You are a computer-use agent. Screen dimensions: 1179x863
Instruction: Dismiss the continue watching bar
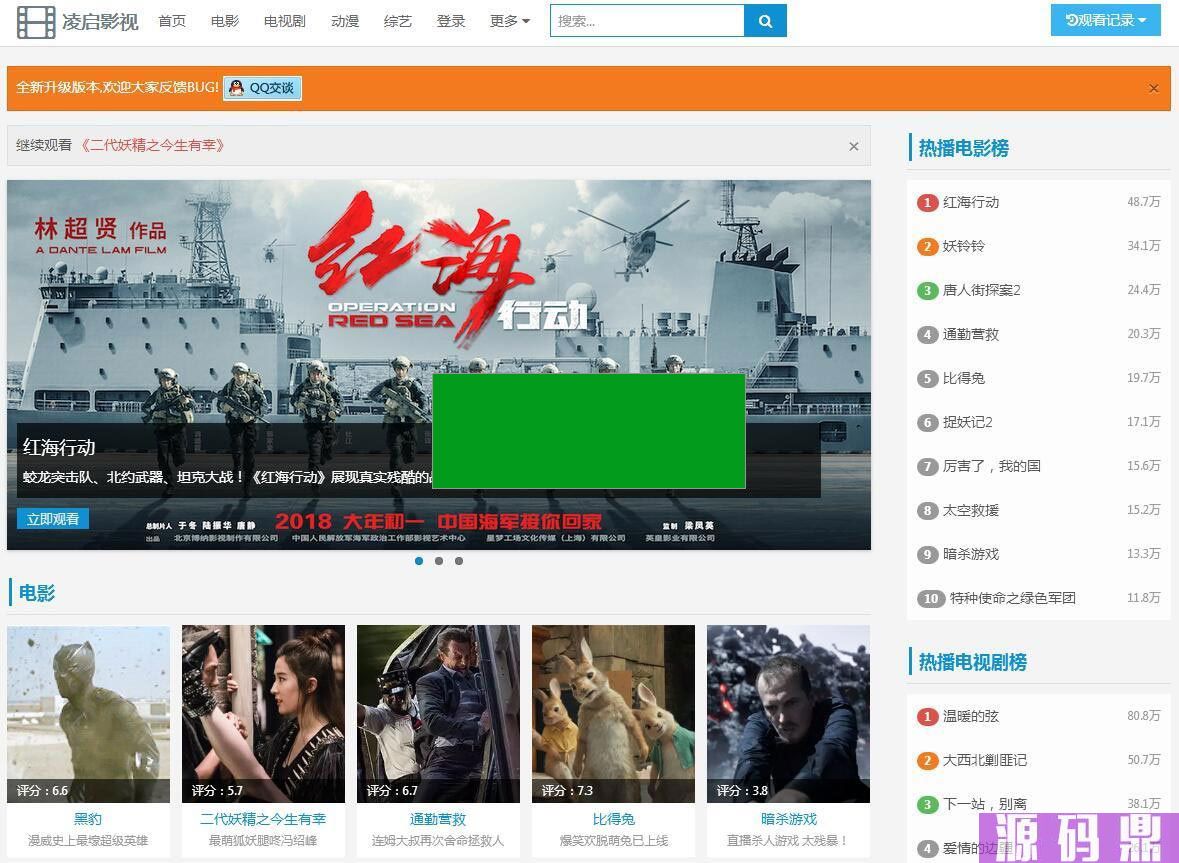(853, 147)
